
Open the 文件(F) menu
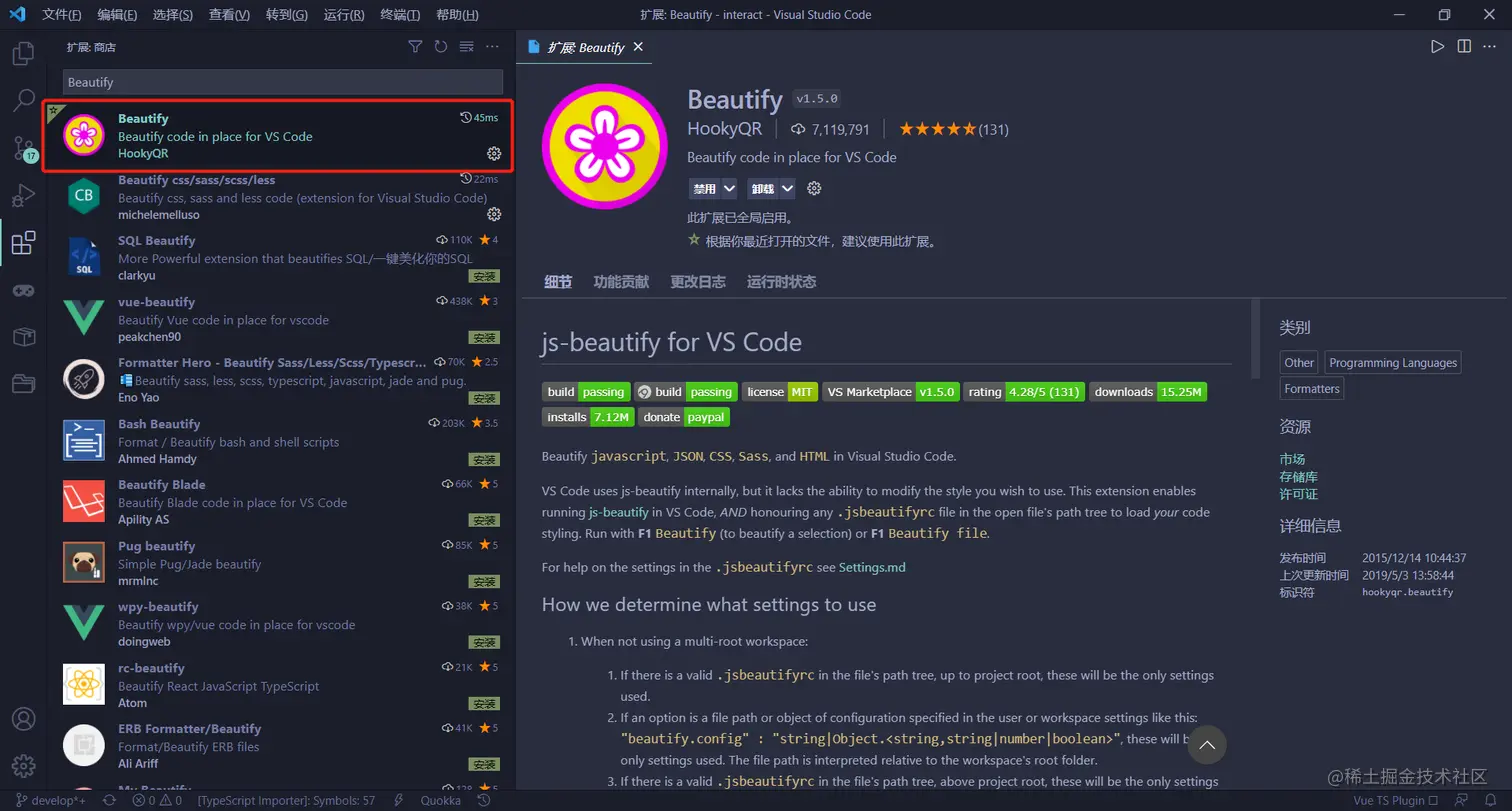pyautogui.click(x=62, y=15)
